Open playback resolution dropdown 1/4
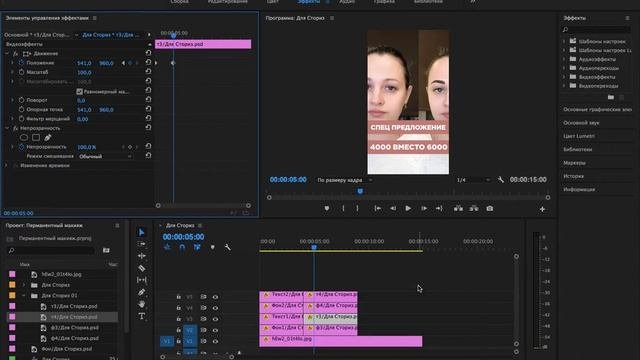The width and height of the screenshot is (640, 360). pyautogui.click(x=473, y=180)
